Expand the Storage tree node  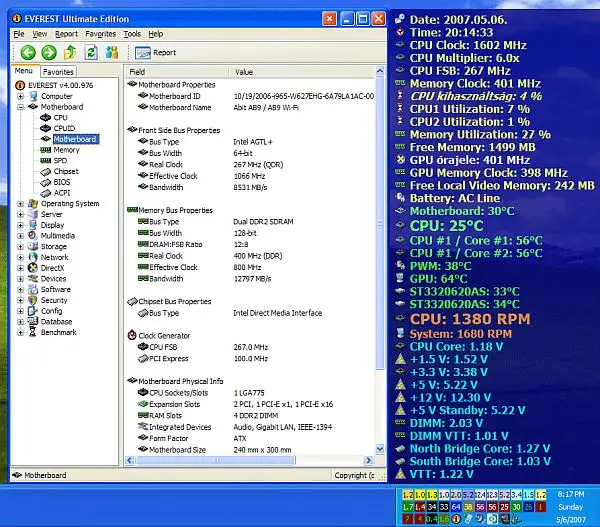[x=21, y=247]
